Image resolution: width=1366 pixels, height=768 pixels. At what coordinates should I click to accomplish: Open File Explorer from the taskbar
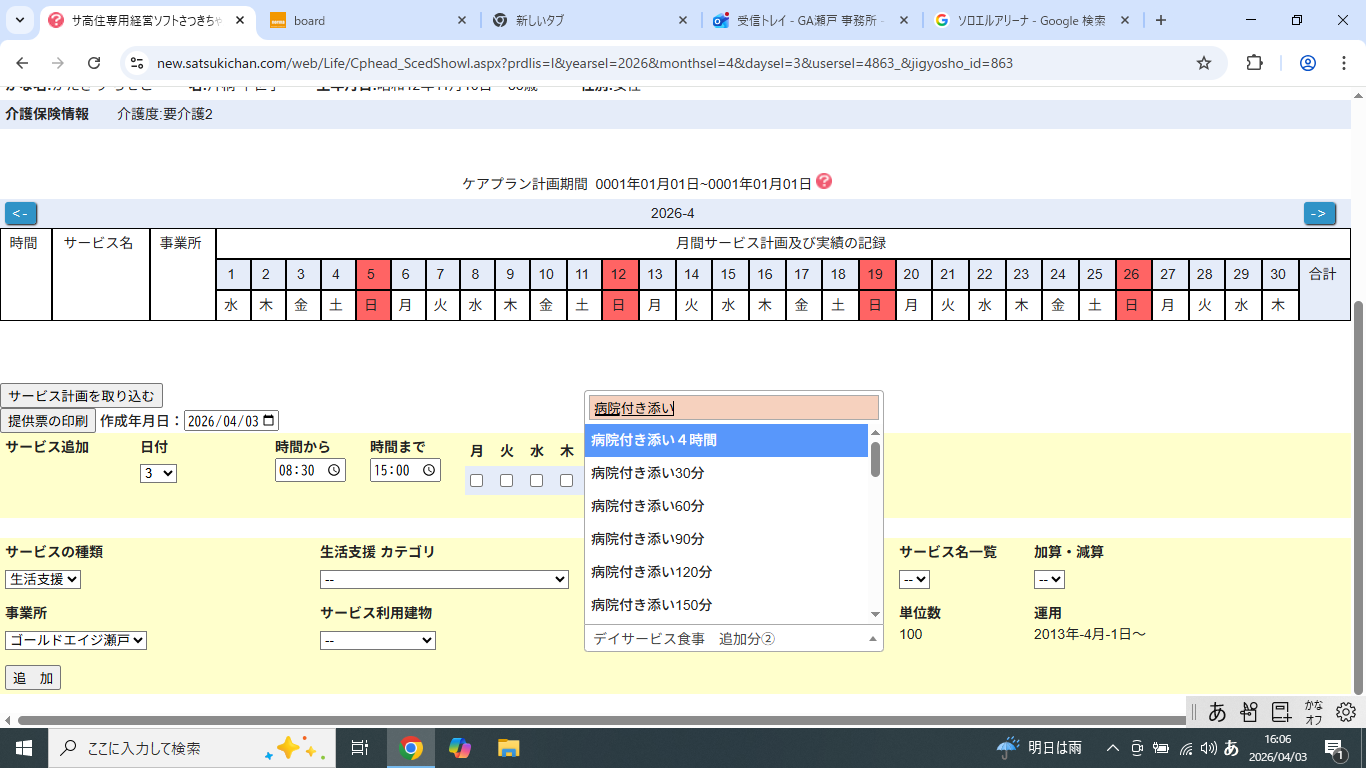coord(509,748)
